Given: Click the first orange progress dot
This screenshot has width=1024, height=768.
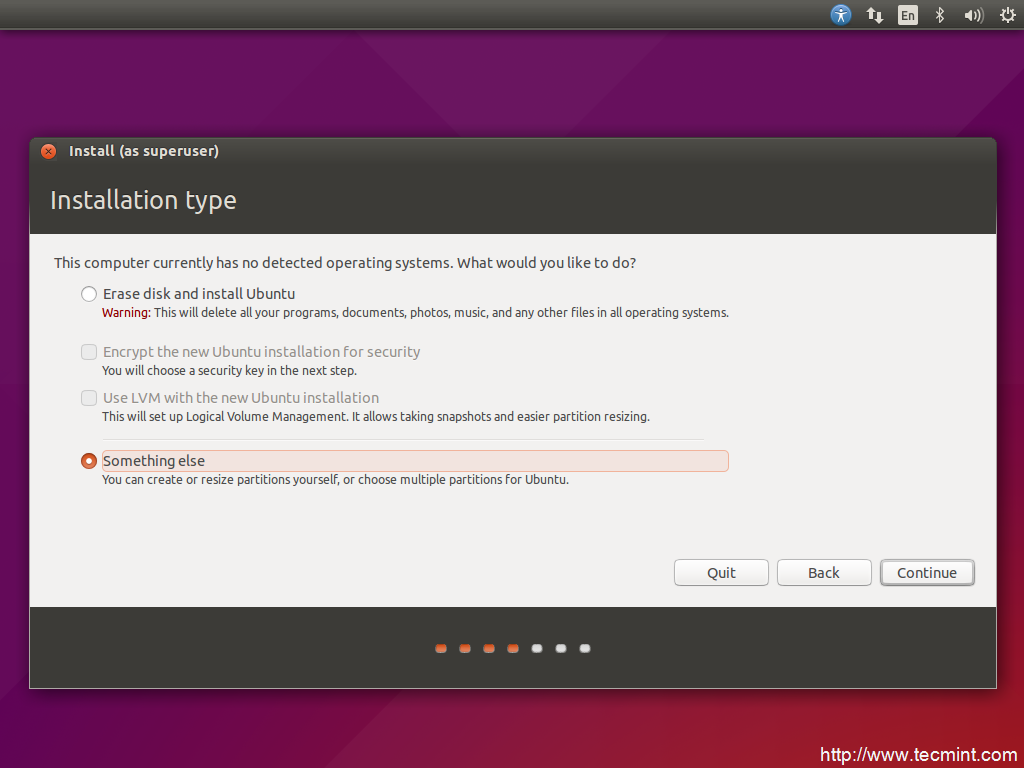Looking at the screenshot, I should click(441, 649).
